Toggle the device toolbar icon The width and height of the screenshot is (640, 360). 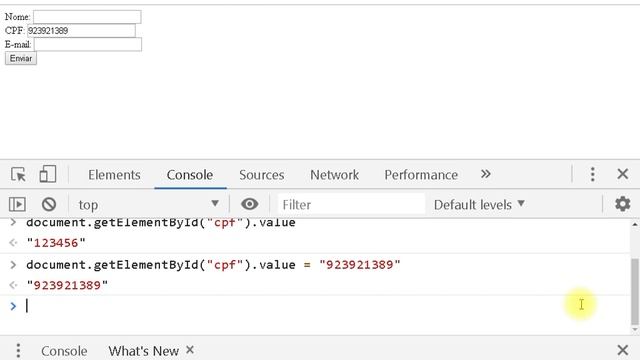pyautogui.click(x=48, y=174)
